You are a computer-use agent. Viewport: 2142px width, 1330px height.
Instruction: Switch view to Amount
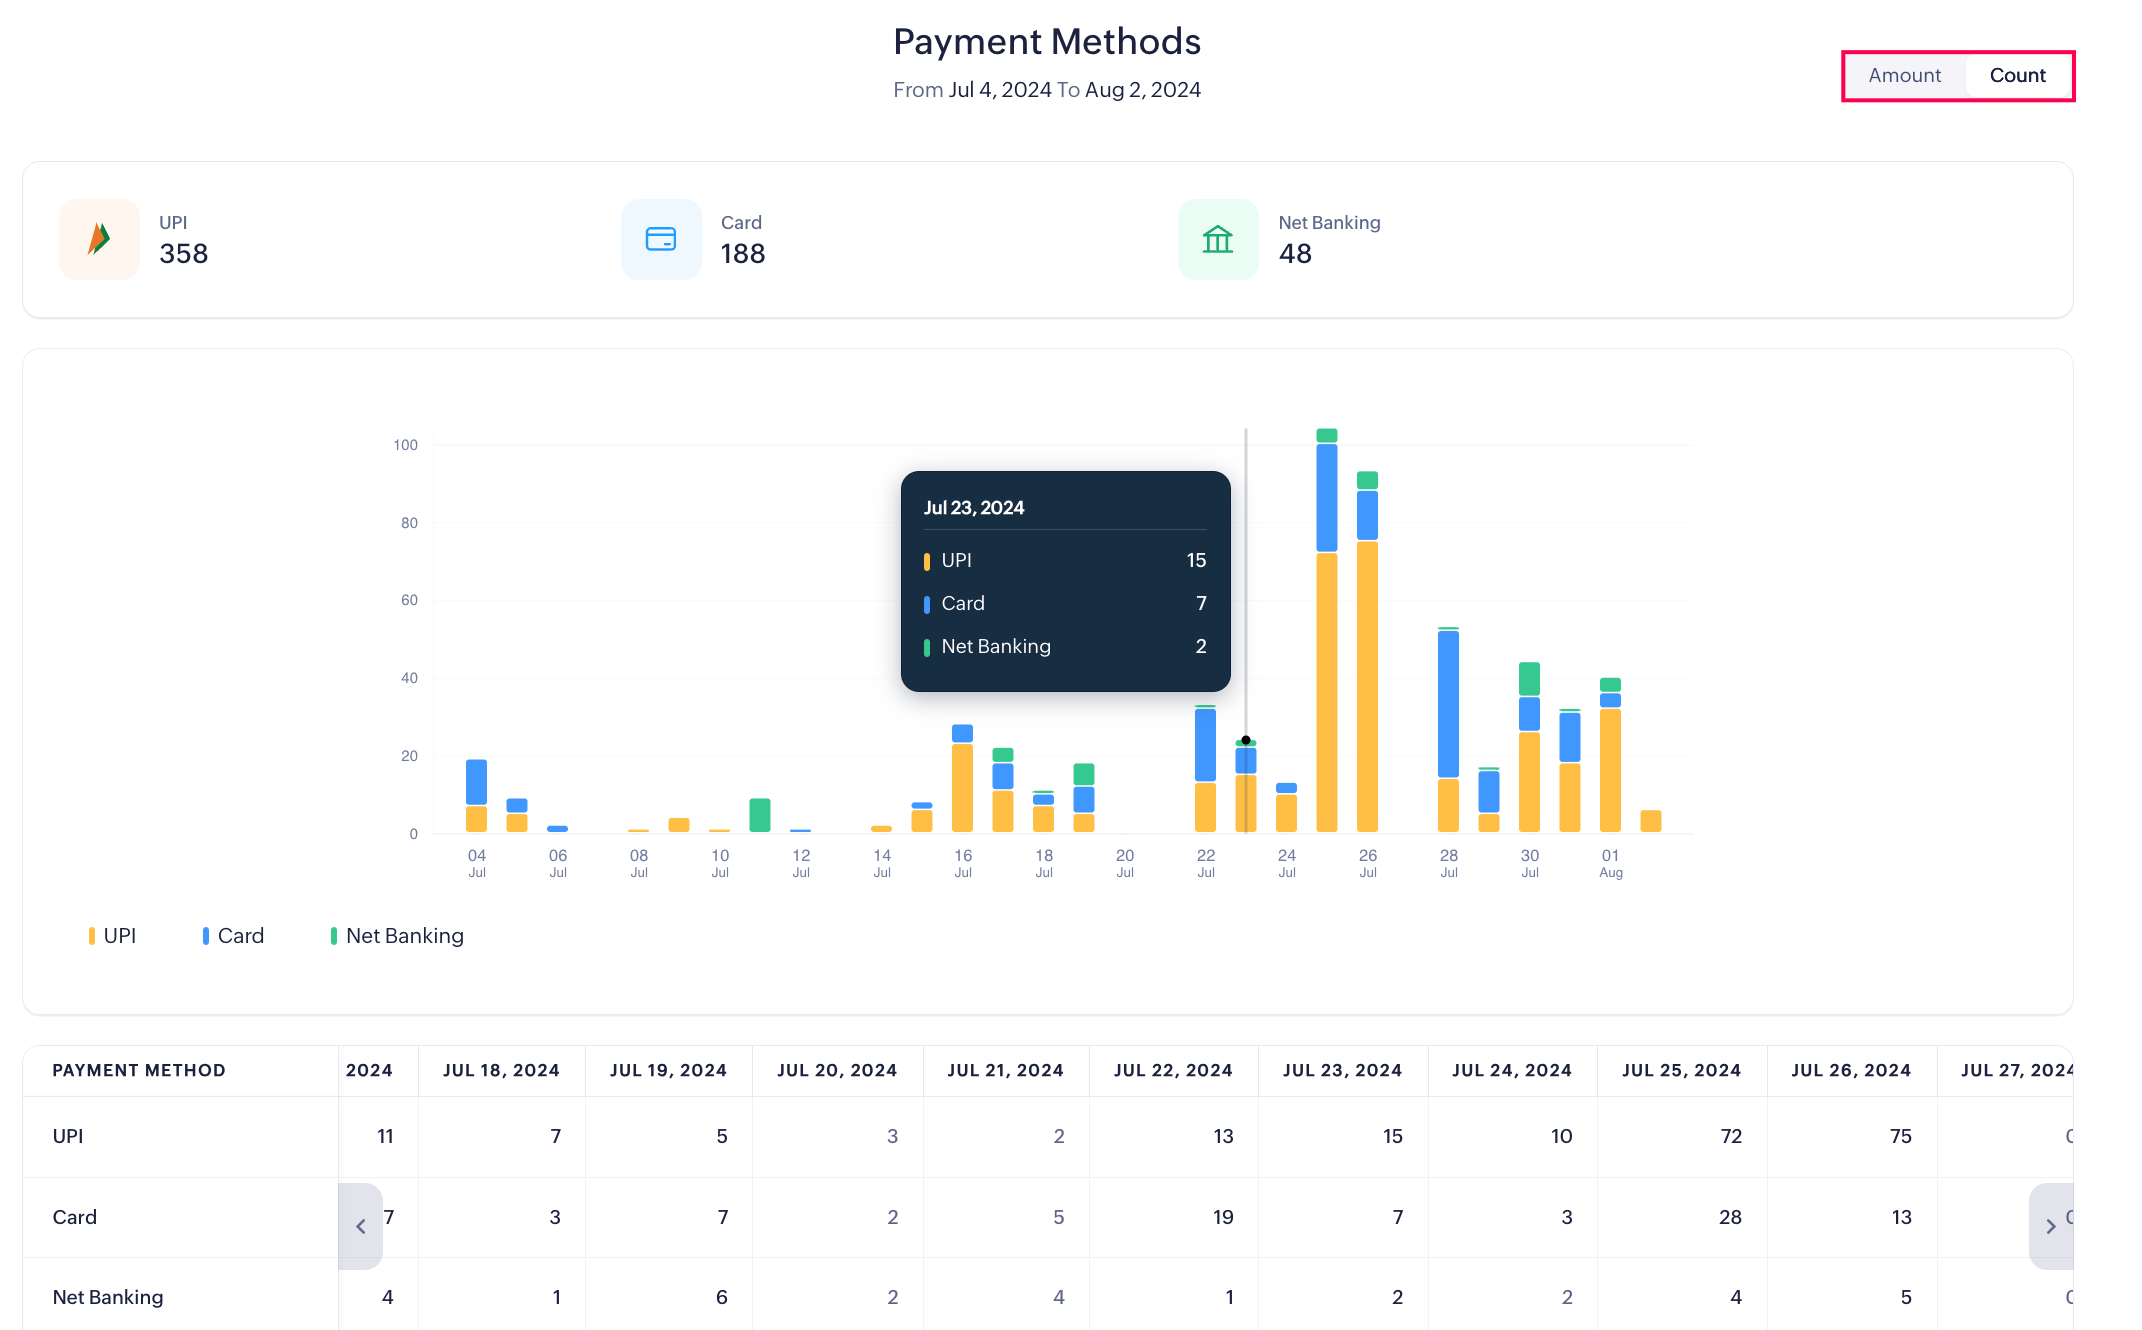pos(1904,75)
